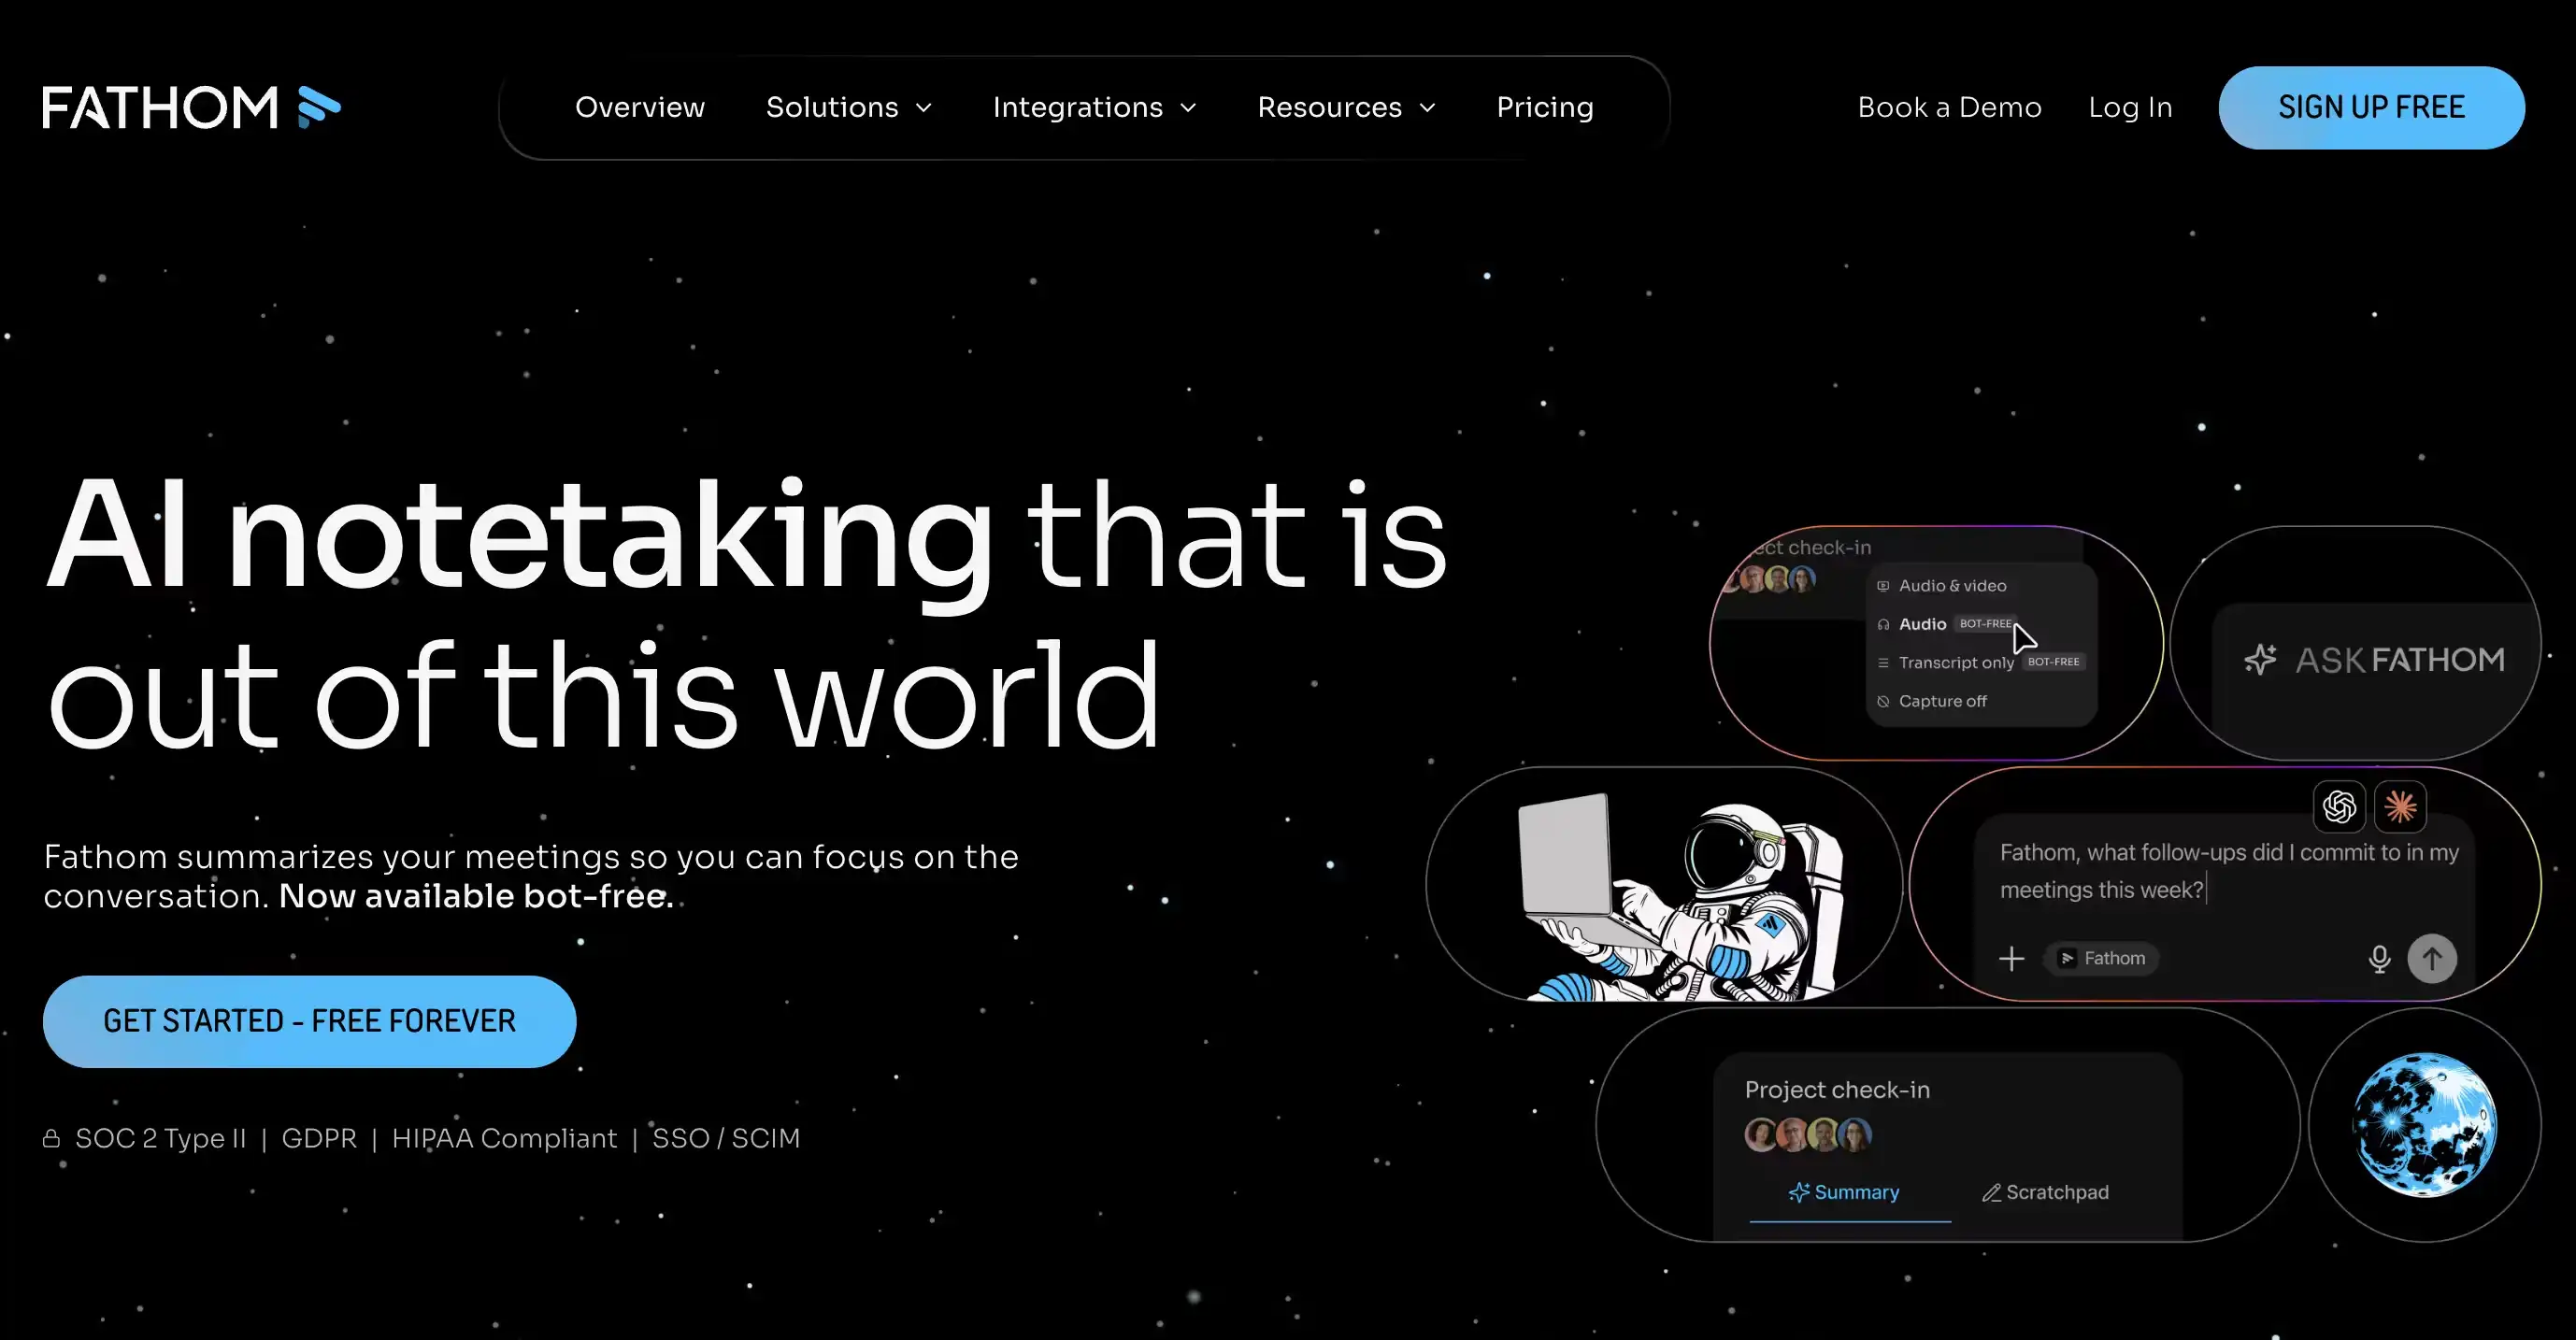This screenshot has width=2576, height=1340.
Task: Select the Audio & video capture option
Action: [x=1942, y=585]
